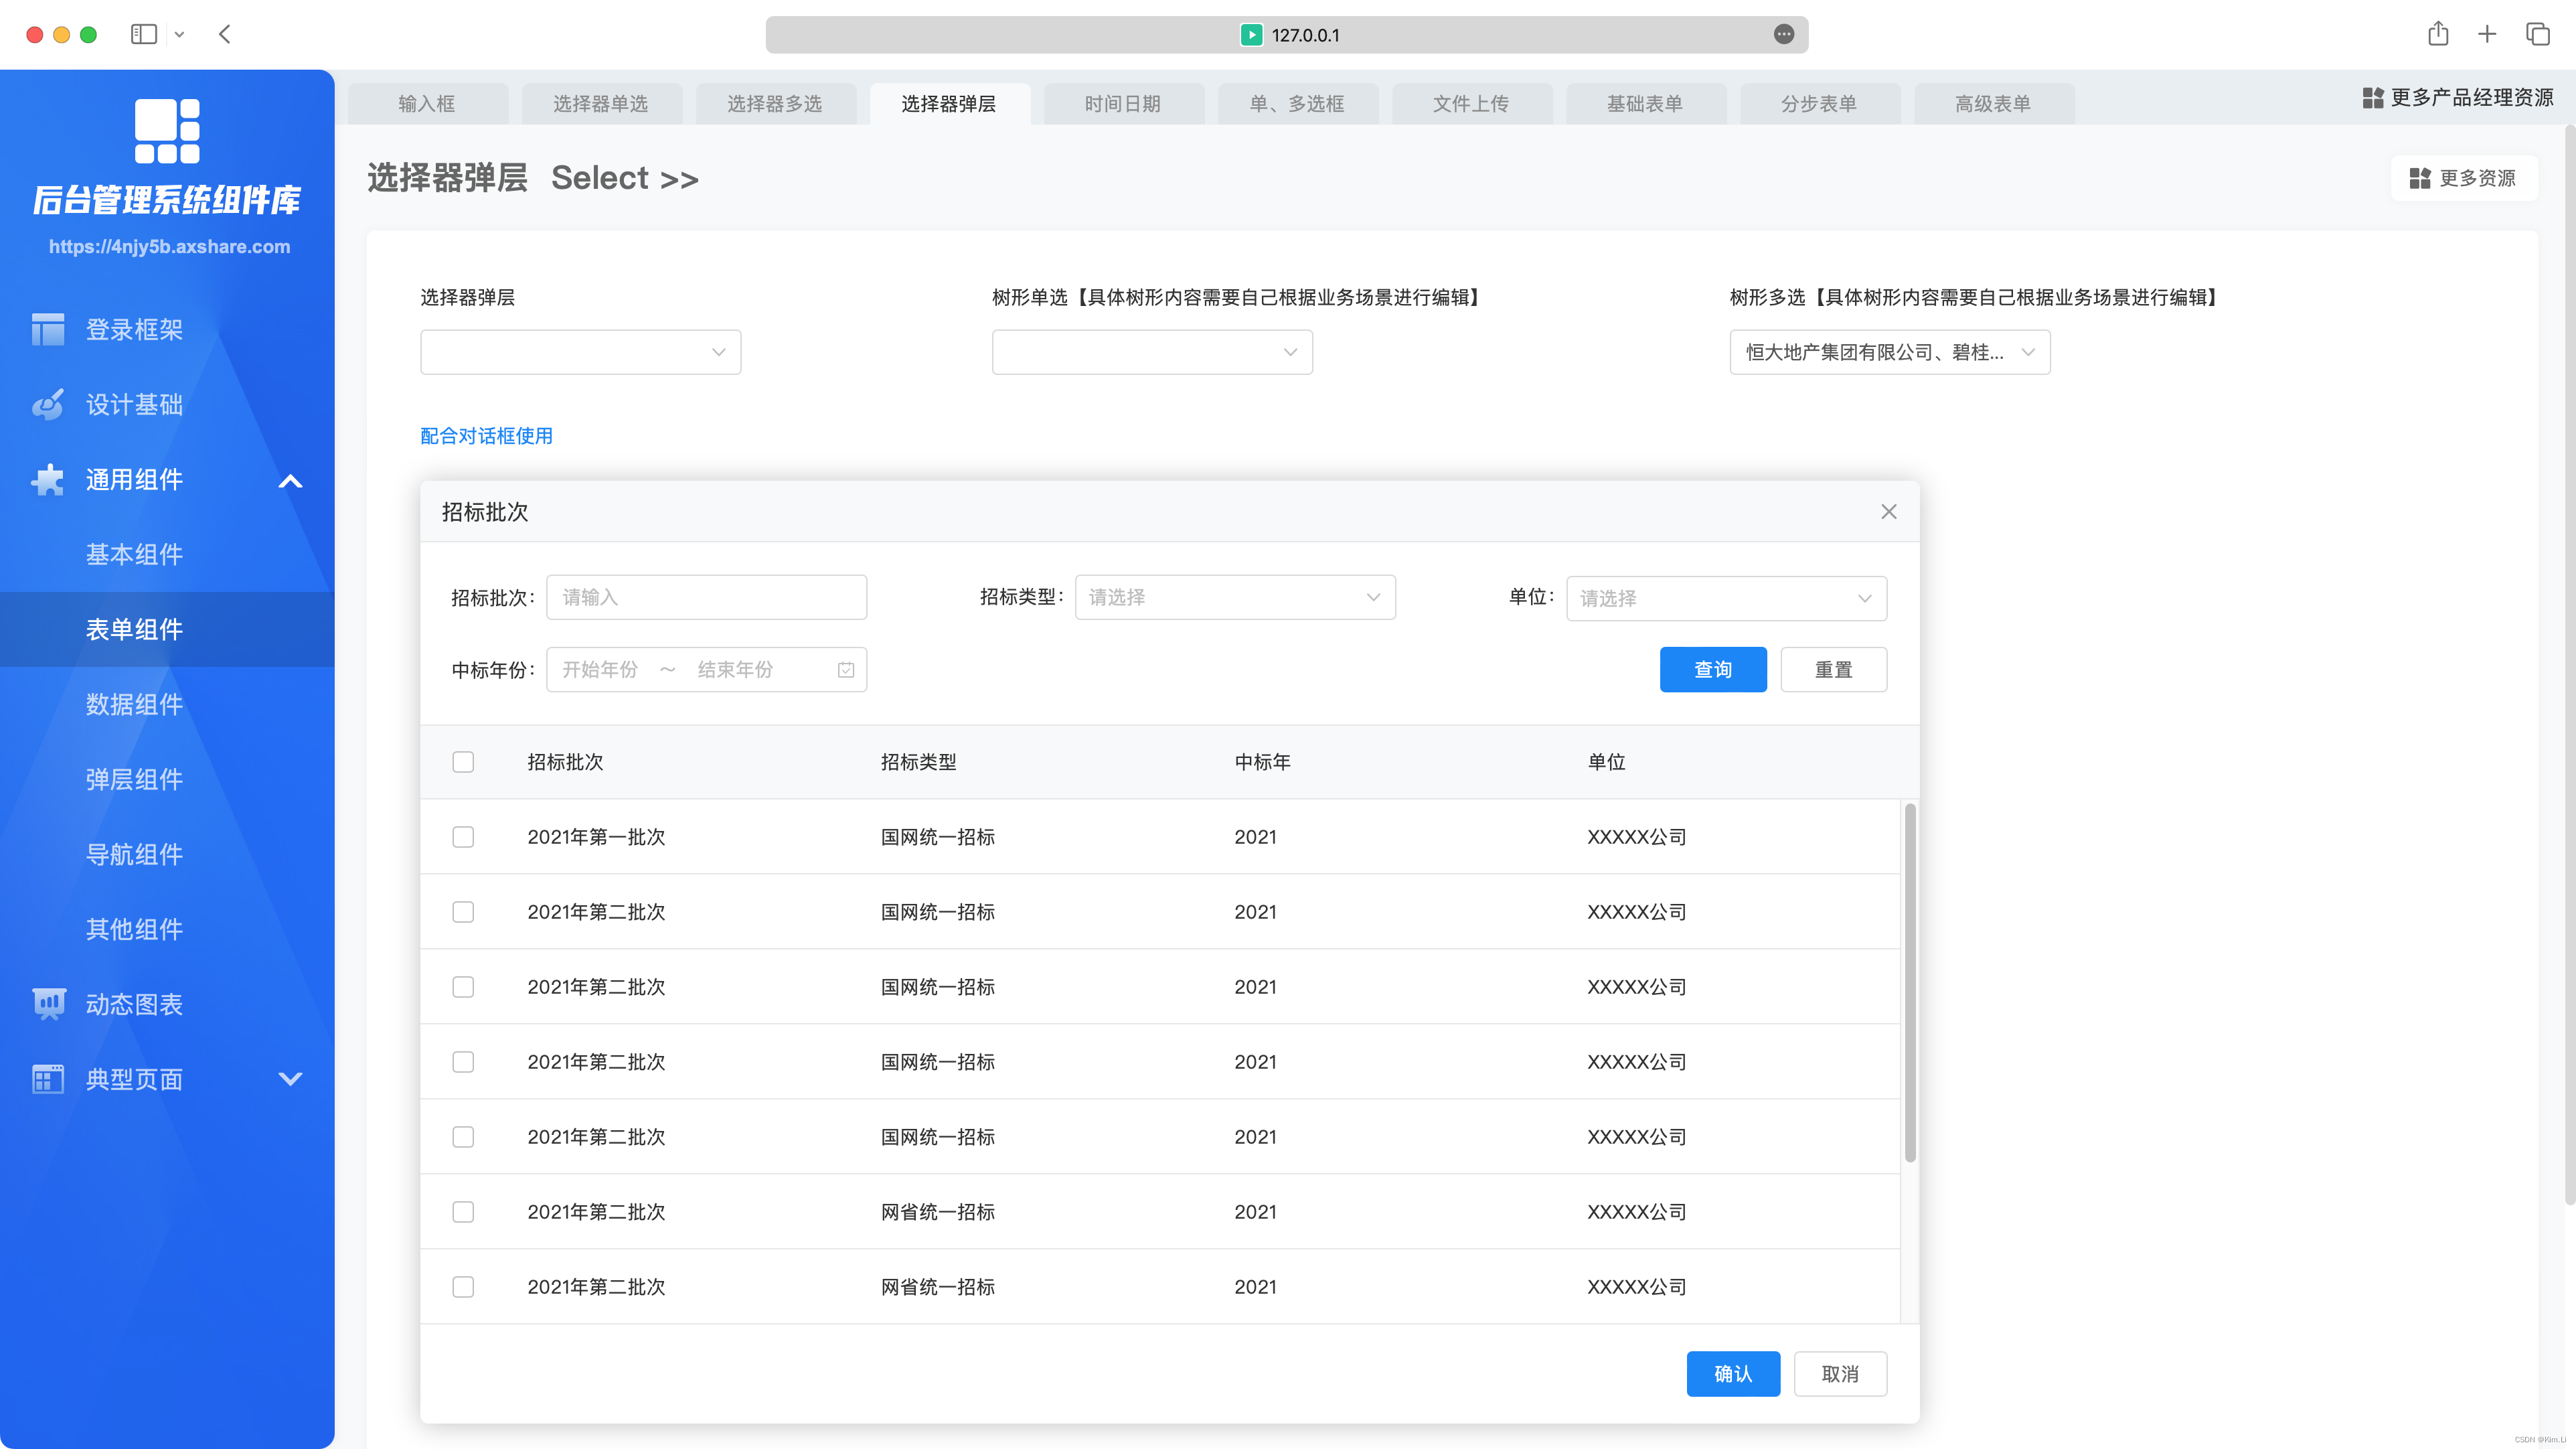The height and width of the screenshot is (1449, 2576).
Task: Click the 更多资源 grid icon
Action: (x=2420, y=178)
